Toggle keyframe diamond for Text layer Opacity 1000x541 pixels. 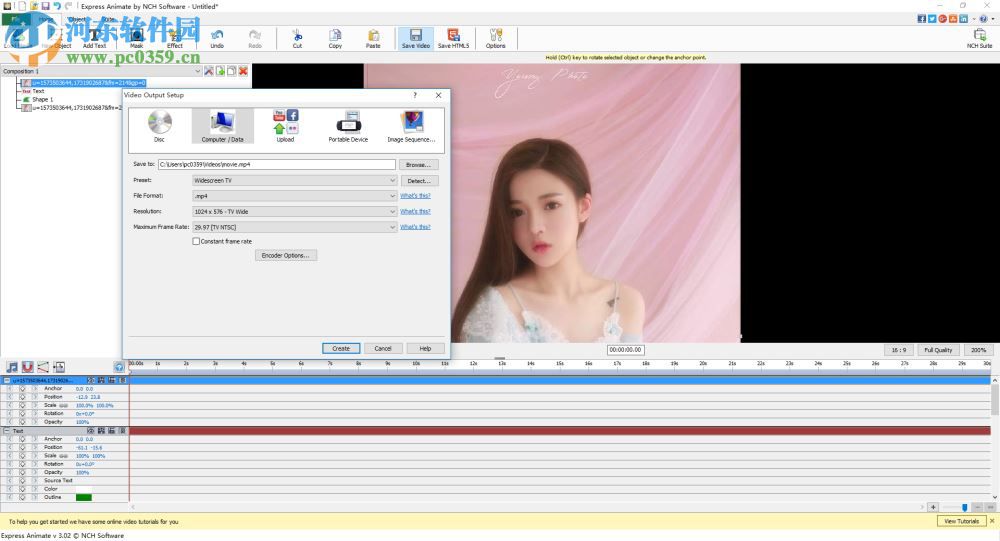tap(22, 472)
